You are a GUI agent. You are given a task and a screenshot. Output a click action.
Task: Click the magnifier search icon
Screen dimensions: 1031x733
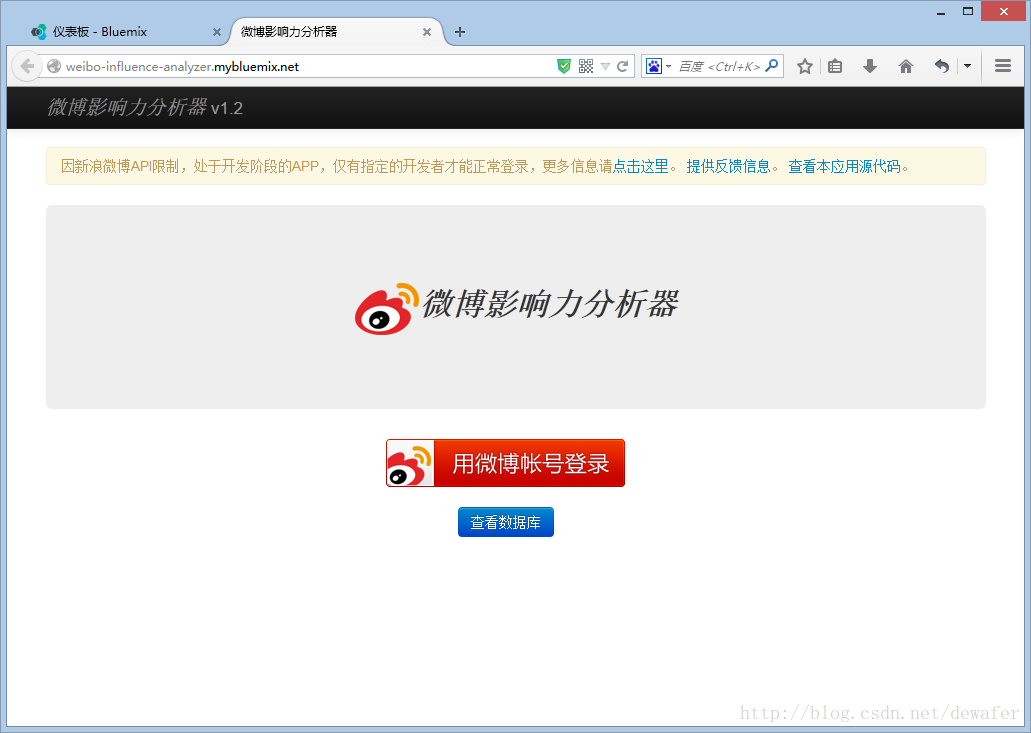(x=772, y=66)
